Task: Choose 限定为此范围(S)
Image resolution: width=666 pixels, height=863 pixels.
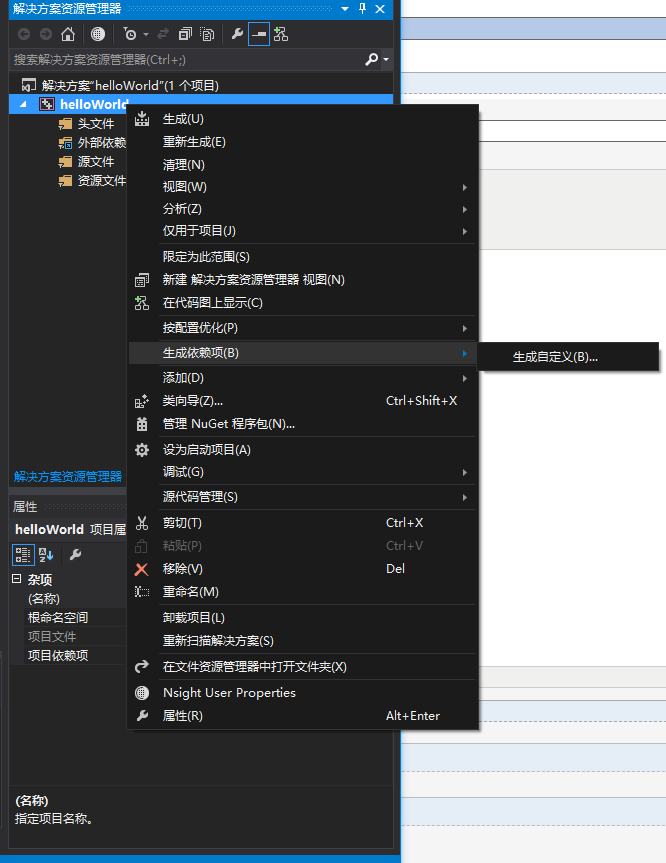Action: (x=302, y=257)
